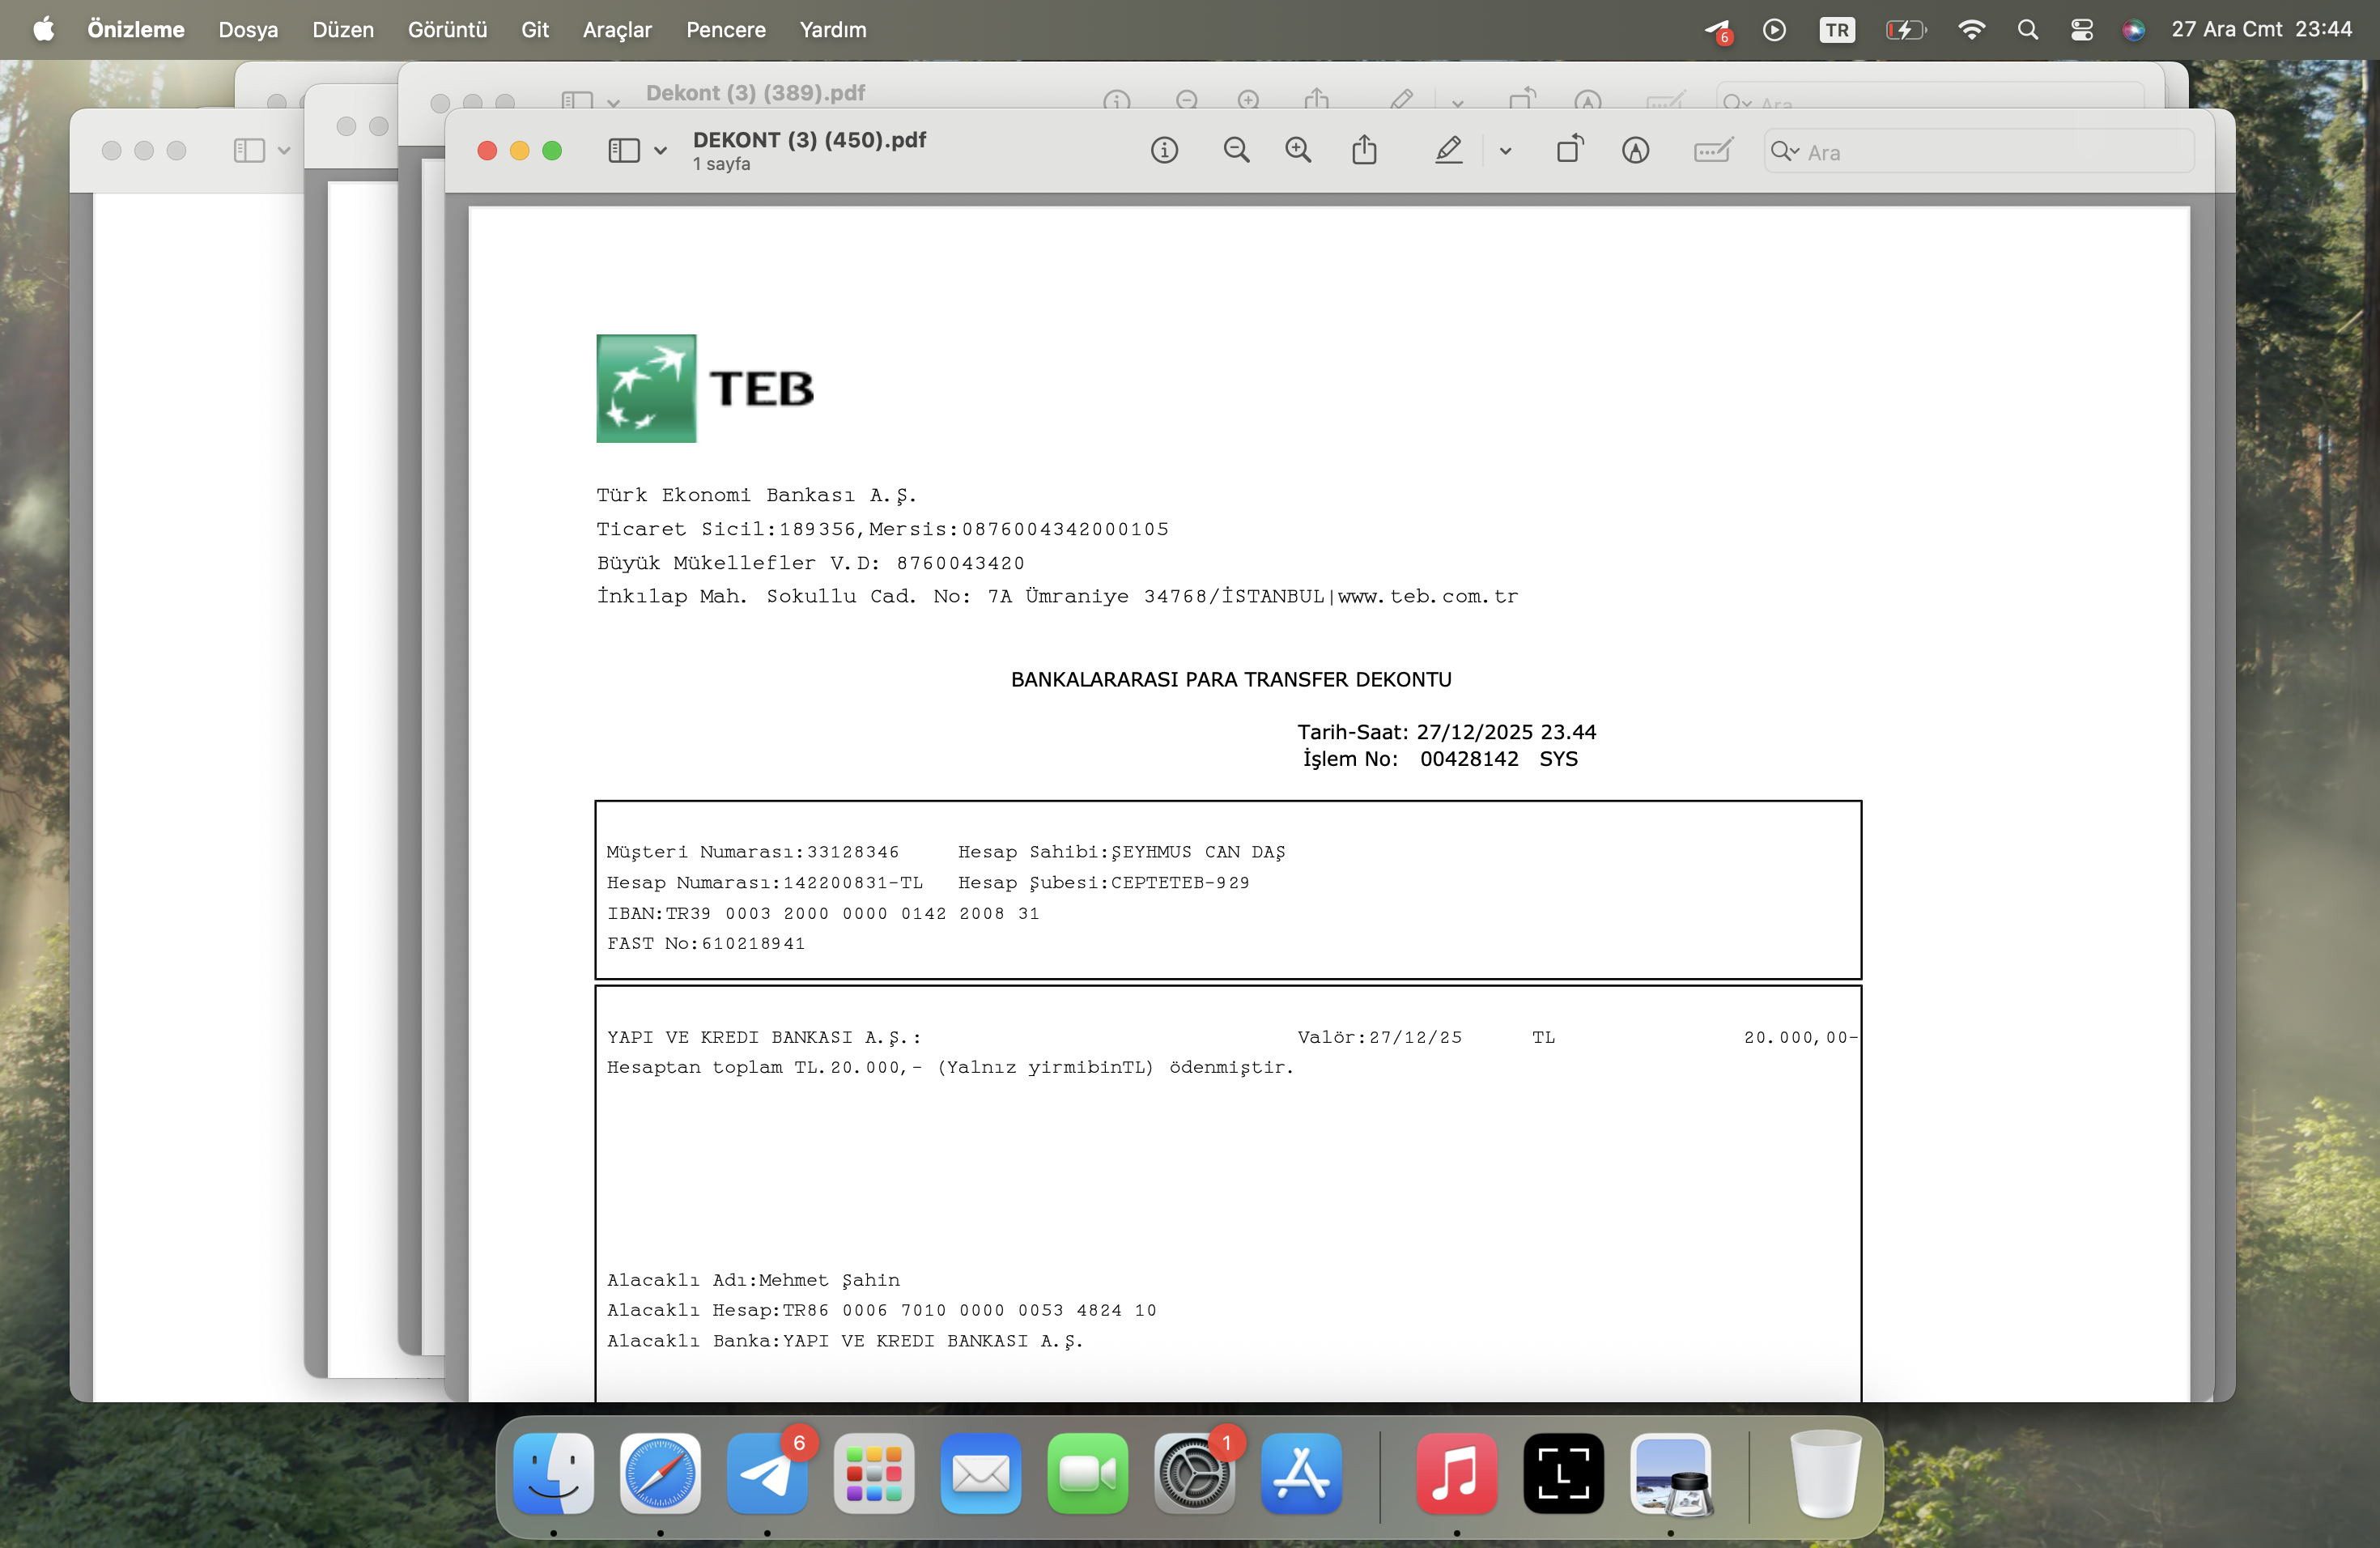
Task: Rotate the page with the rotate icon
Action: [1570, 150]
